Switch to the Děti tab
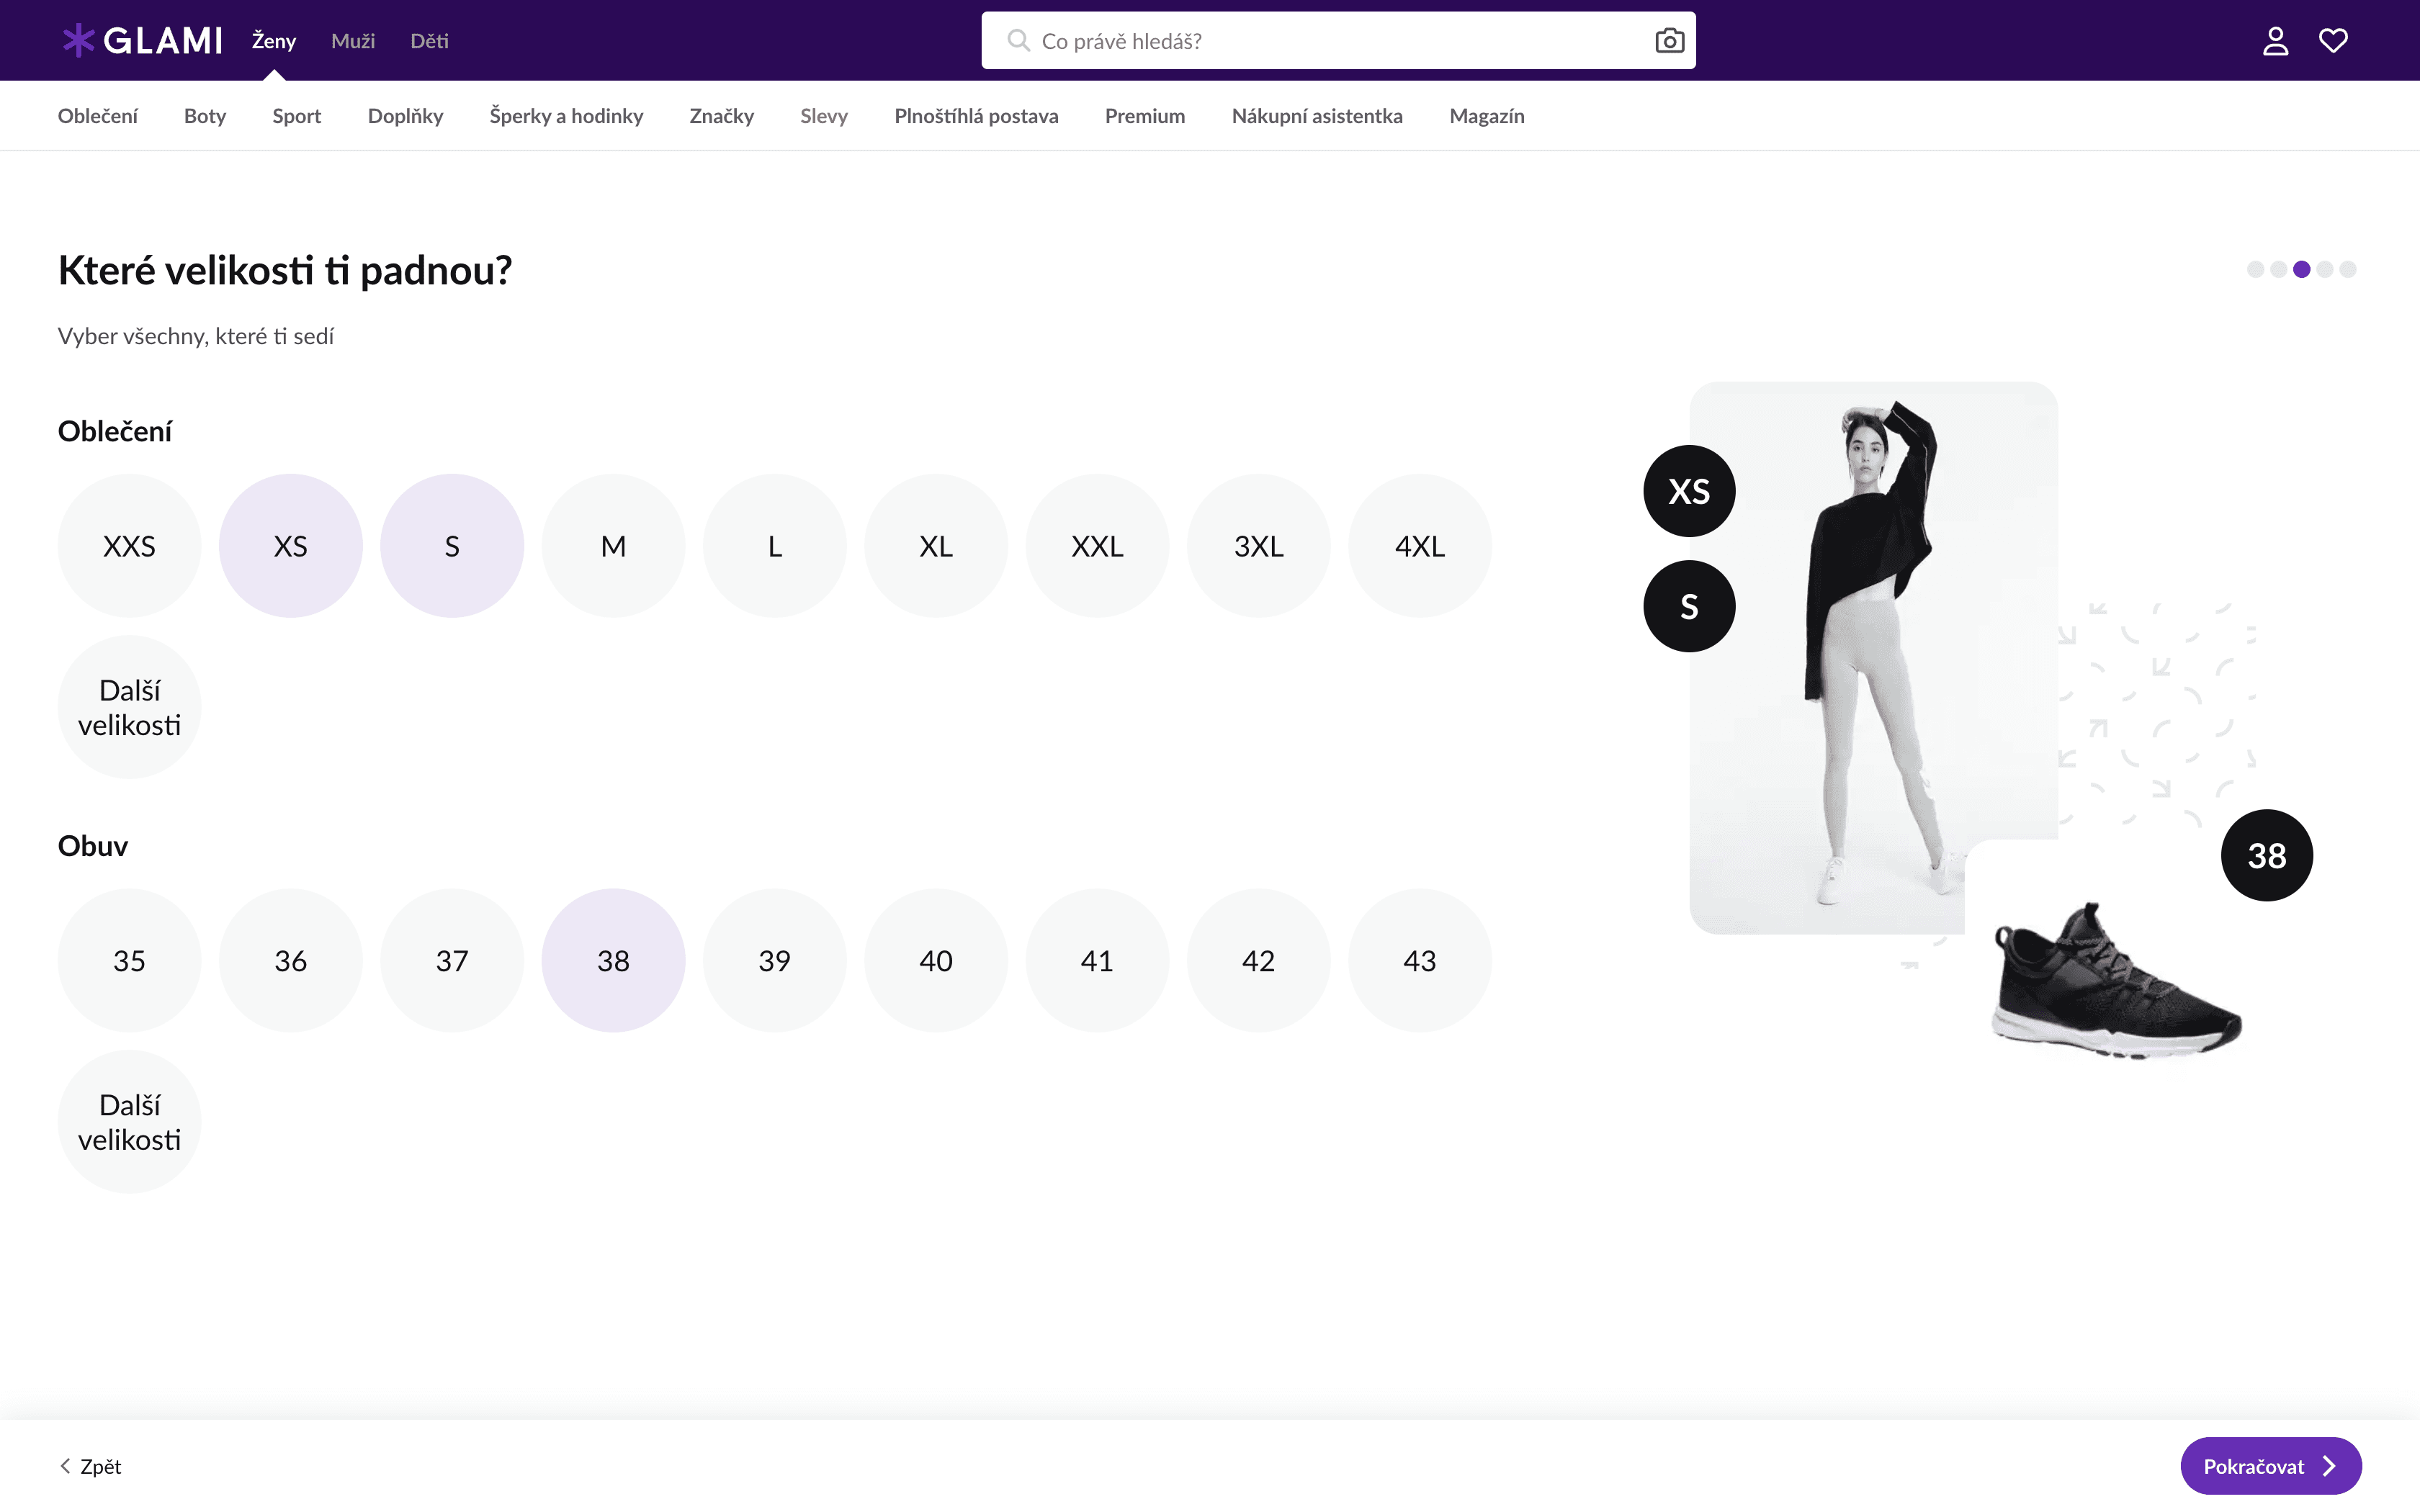The width and height of the screenshot is (2420, 1512). tap(429, 41)
